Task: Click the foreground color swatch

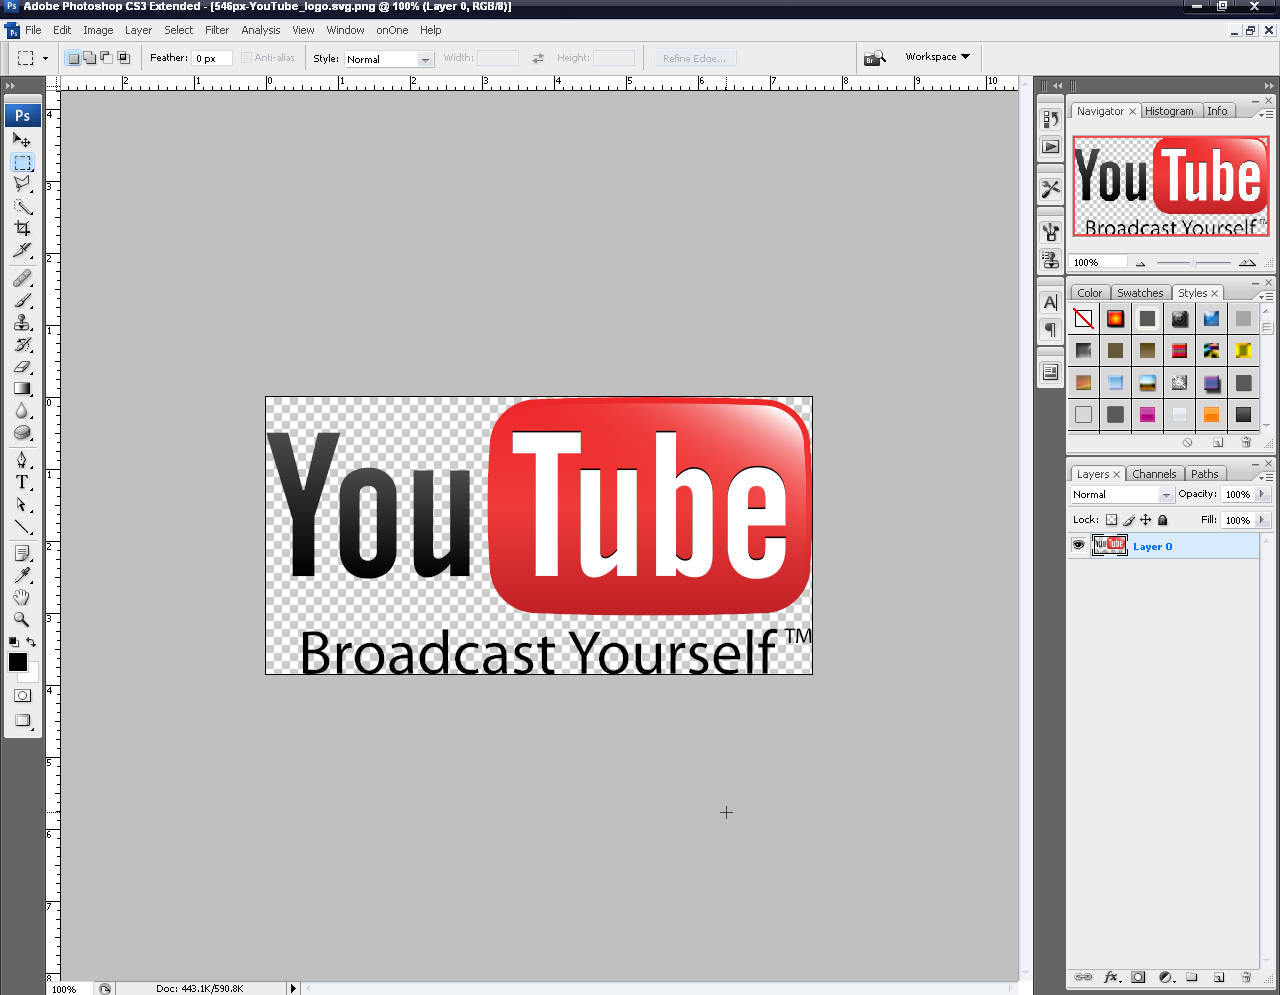Action: point(18,662)
